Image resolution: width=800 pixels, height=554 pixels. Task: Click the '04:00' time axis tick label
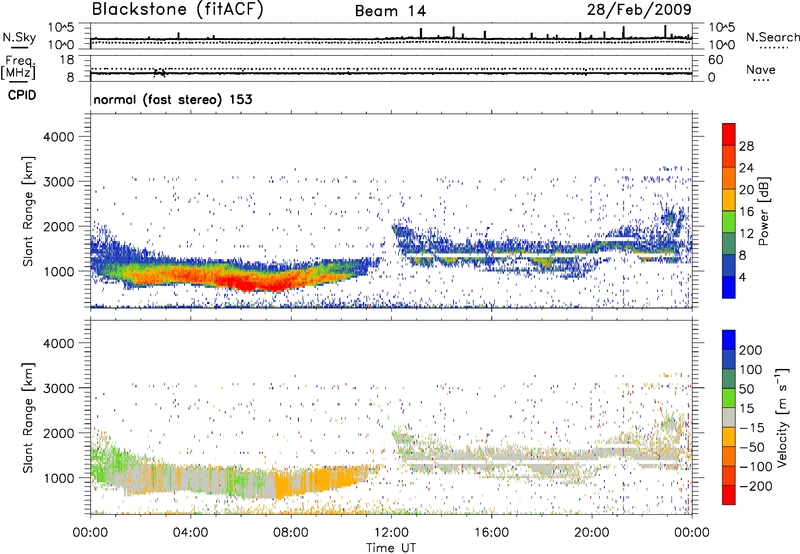[x=190, y=533]
